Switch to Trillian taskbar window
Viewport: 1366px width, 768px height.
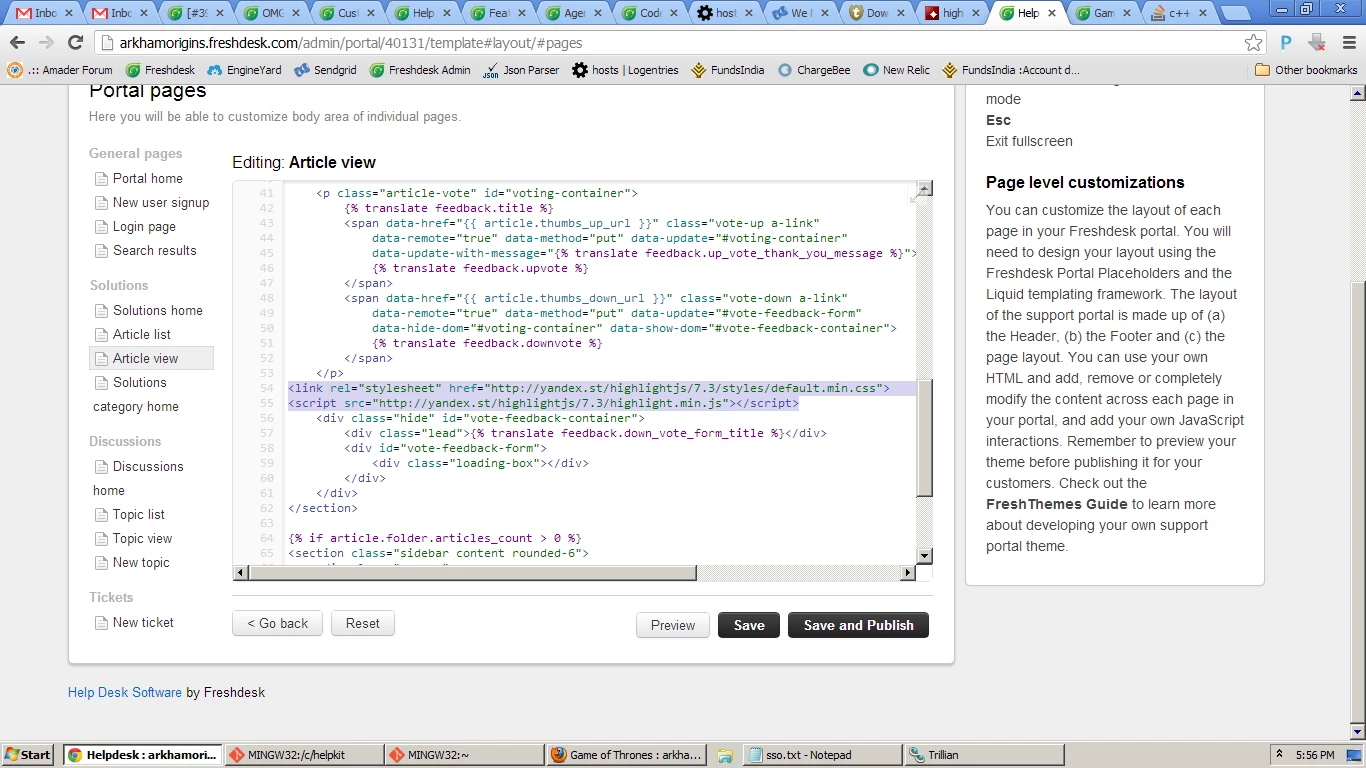(x=983, y=755)
